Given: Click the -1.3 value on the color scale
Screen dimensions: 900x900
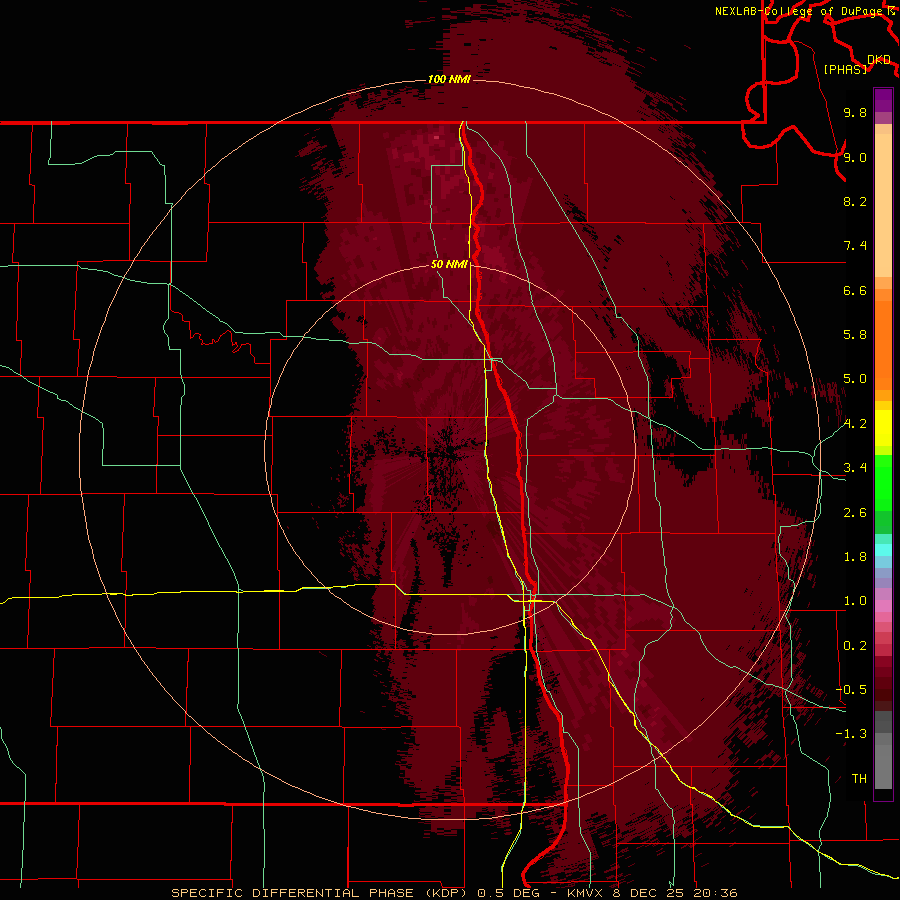Looking at the screenshot, I should pos(851,734).
